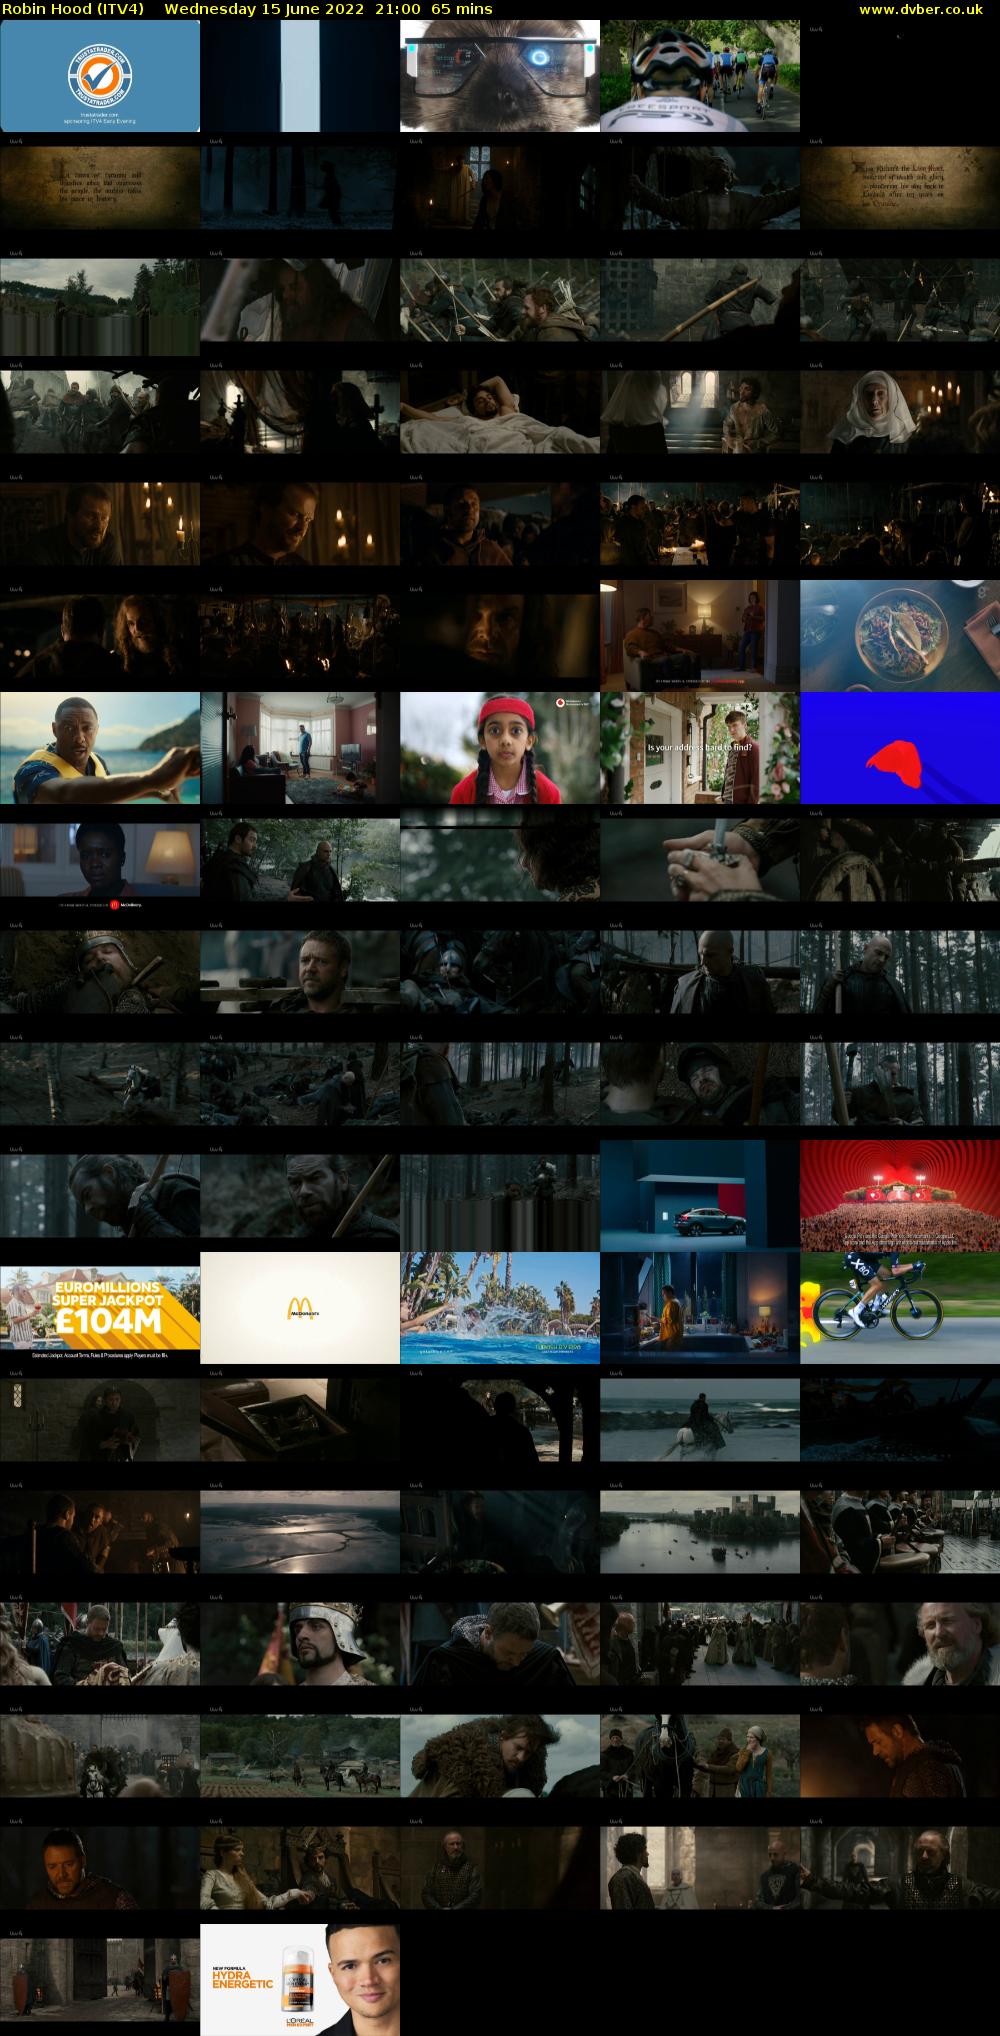This screenshot has width=1000, height=2036.
Task: Click the '65 mins' duration text
Action: click(461, 9)
